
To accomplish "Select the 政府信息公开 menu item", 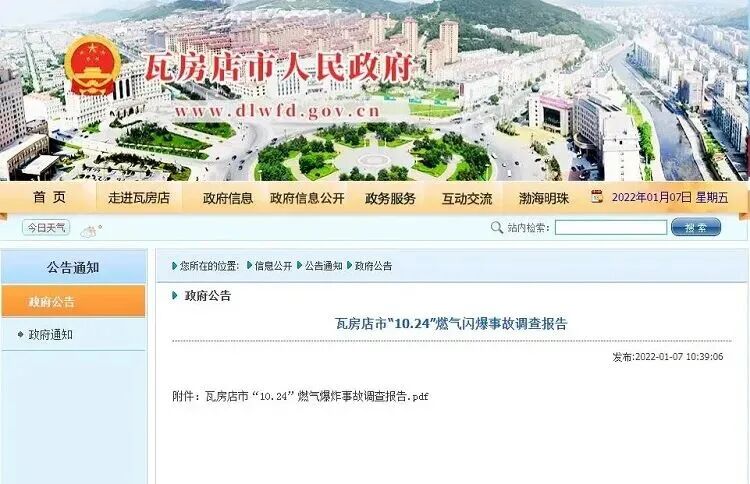I will [x=307, y=198].
